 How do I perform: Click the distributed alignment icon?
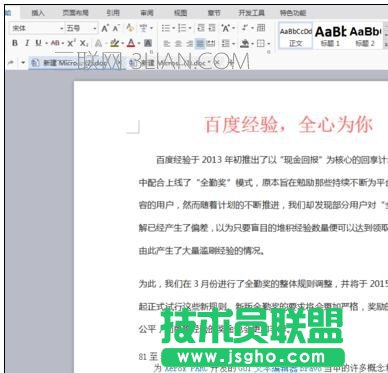tap(211, 44)
